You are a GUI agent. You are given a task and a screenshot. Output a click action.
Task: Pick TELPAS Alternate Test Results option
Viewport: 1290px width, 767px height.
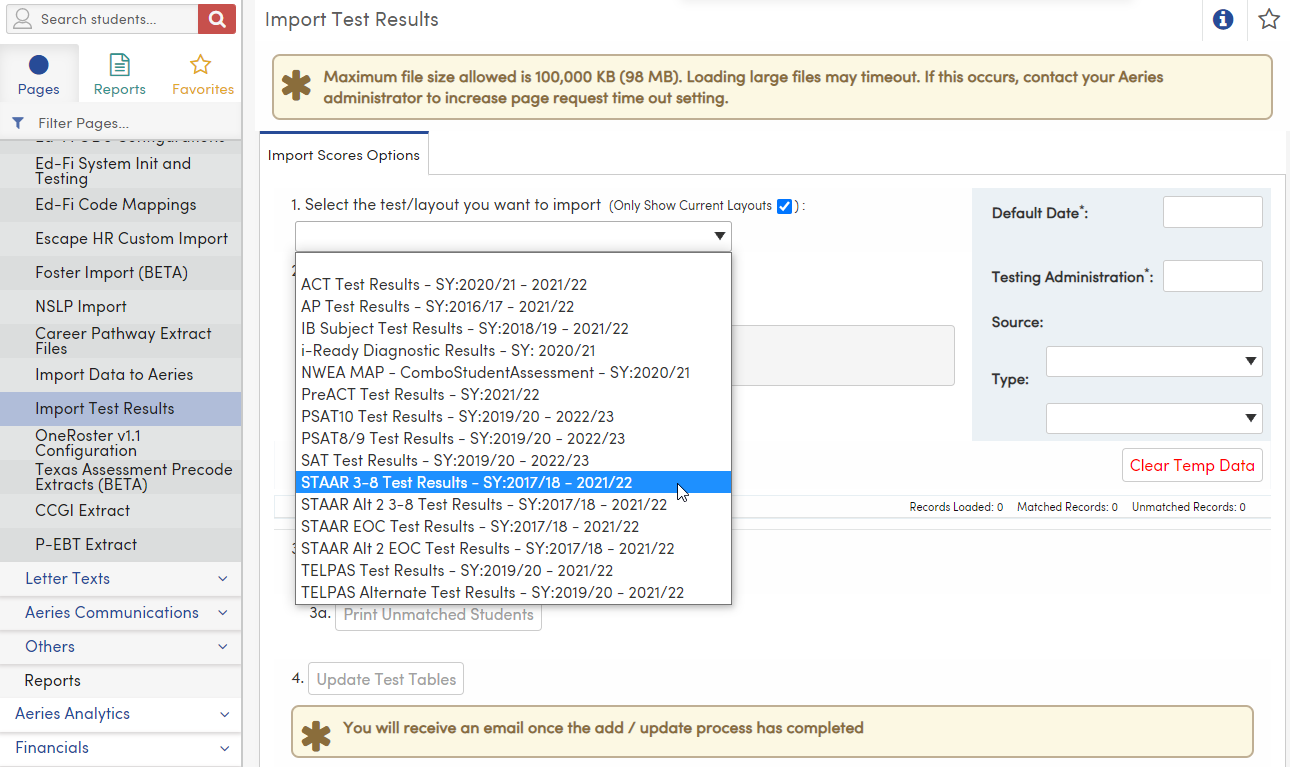(513, 592)
